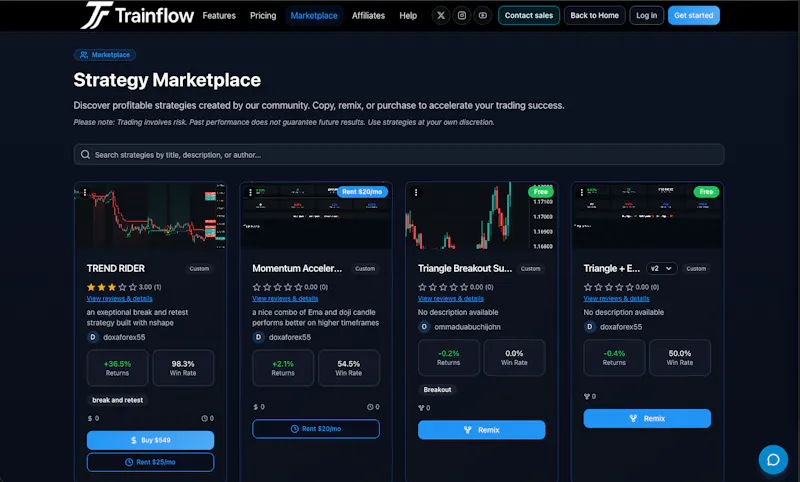Click the Marketplace breadcrumb badge
The height and width of the screenshot is (482, 800).
coord(105,55)
